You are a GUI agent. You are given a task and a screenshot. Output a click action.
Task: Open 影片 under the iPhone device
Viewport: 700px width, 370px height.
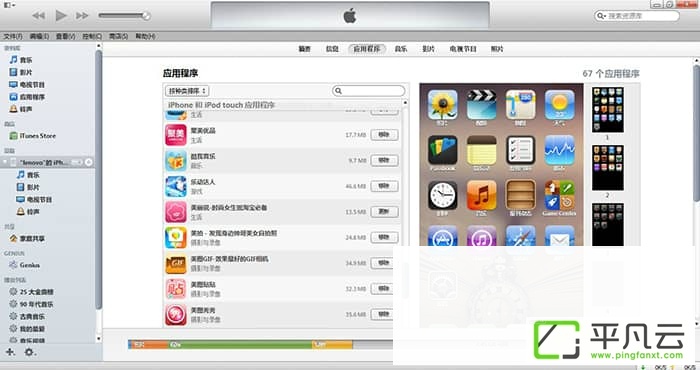(28, 187)
